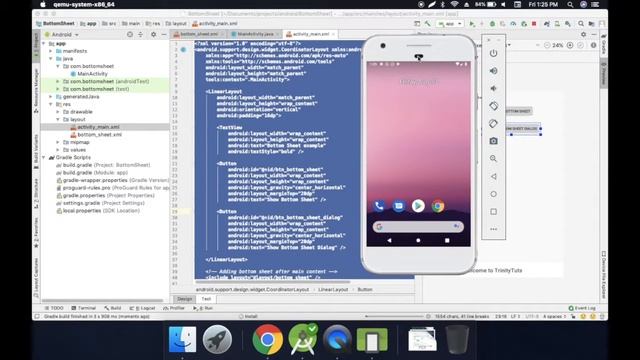Open the Messages app on emulator home screen
Viewport: 640px width, 360px height.
(398, 206)
